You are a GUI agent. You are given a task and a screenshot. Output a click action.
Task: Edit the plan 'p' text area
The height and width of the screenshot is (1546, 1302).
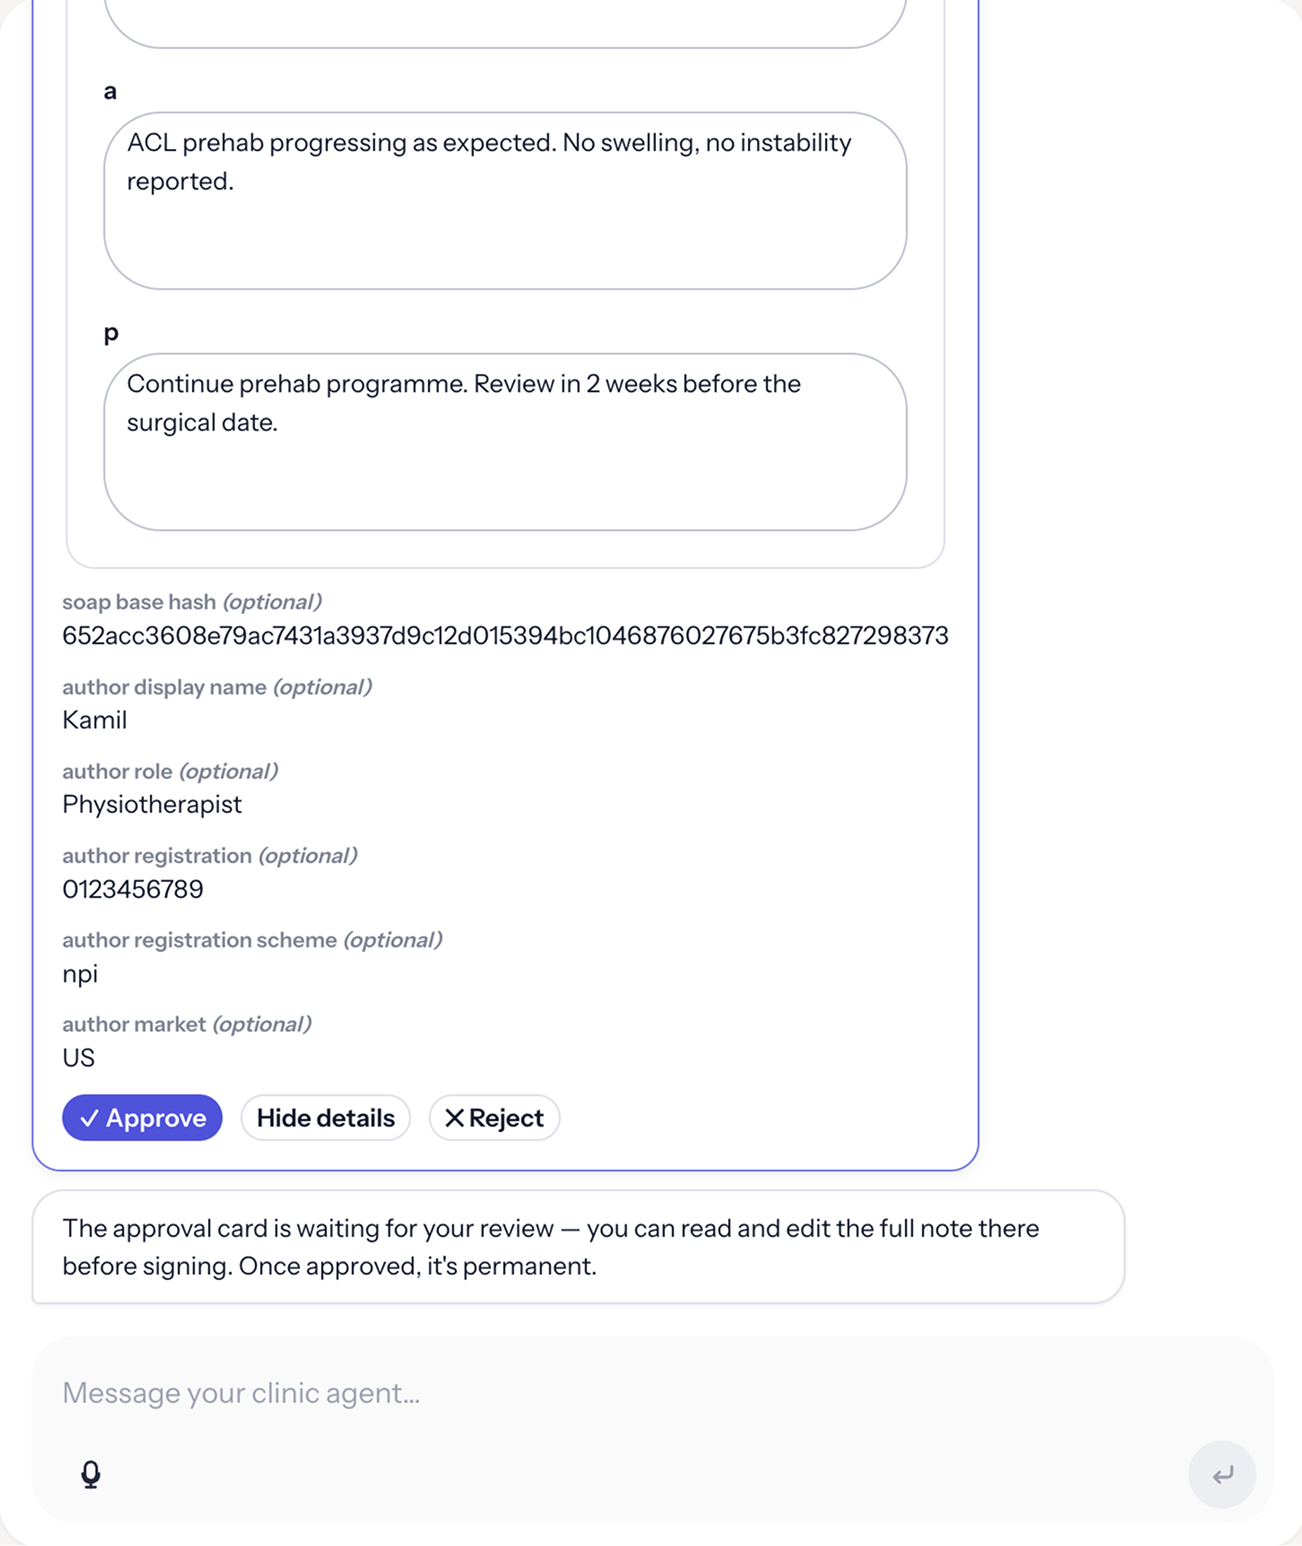coord(505,442)
